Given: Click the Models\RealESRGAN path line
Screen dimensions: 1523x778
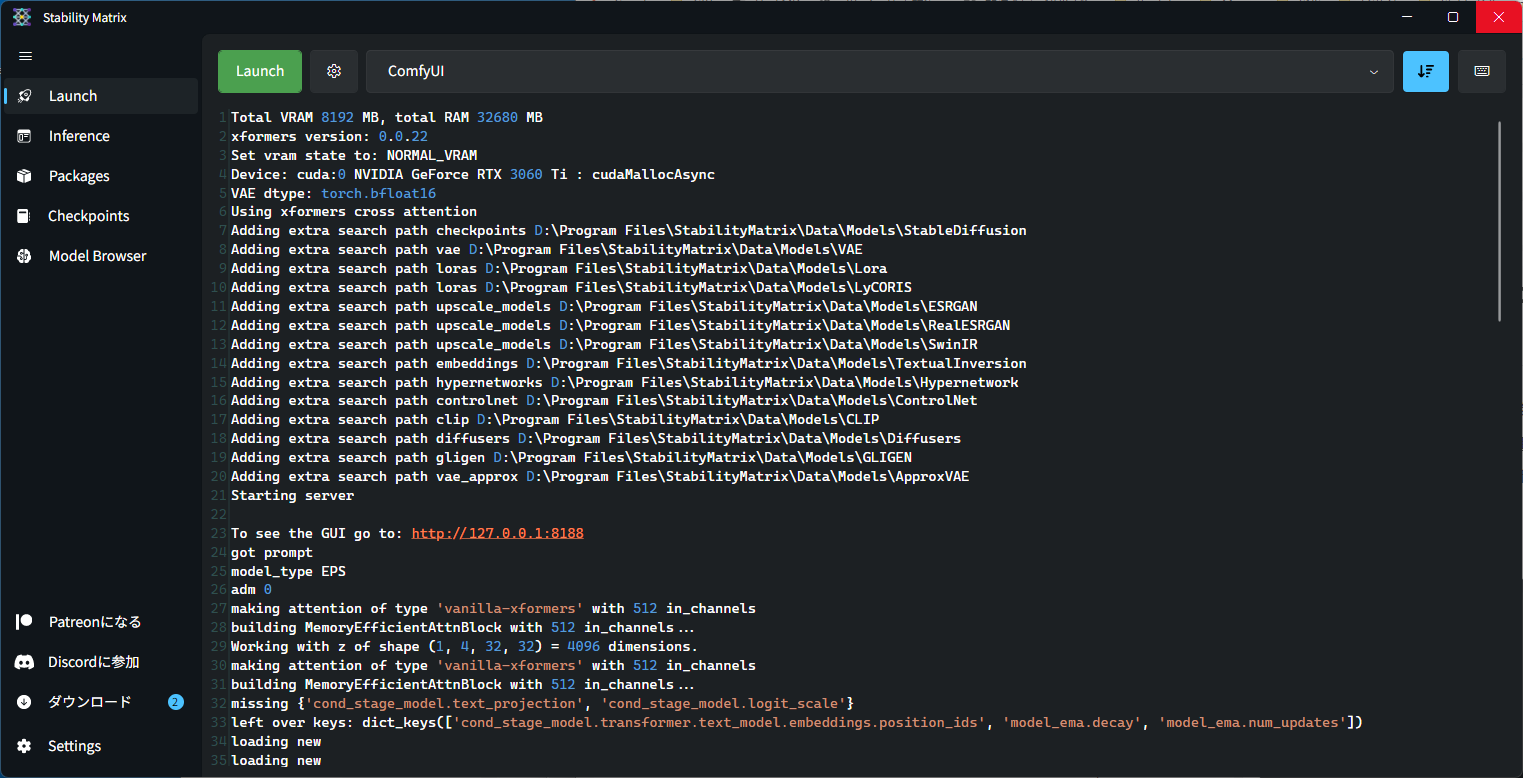Looking at the screenshot, I should pos(621,325).
